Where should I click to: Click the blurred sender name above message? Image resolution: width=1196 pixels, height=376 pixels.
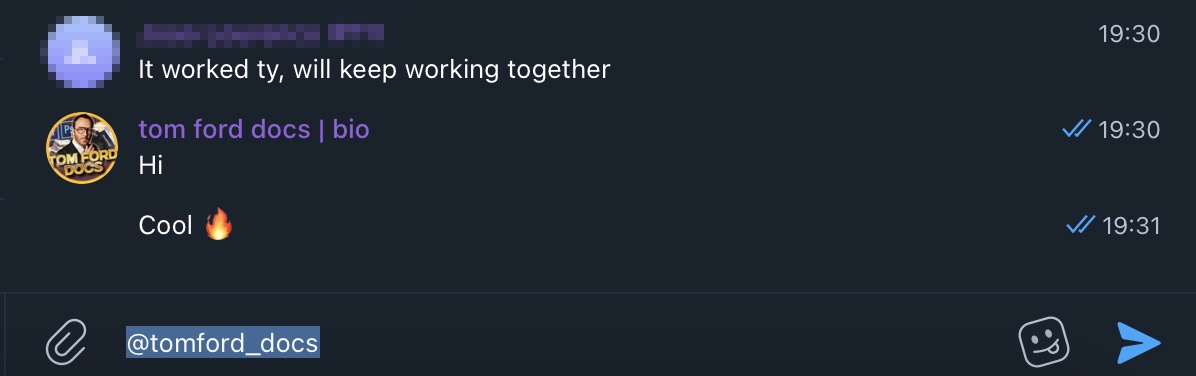(261, 33)
